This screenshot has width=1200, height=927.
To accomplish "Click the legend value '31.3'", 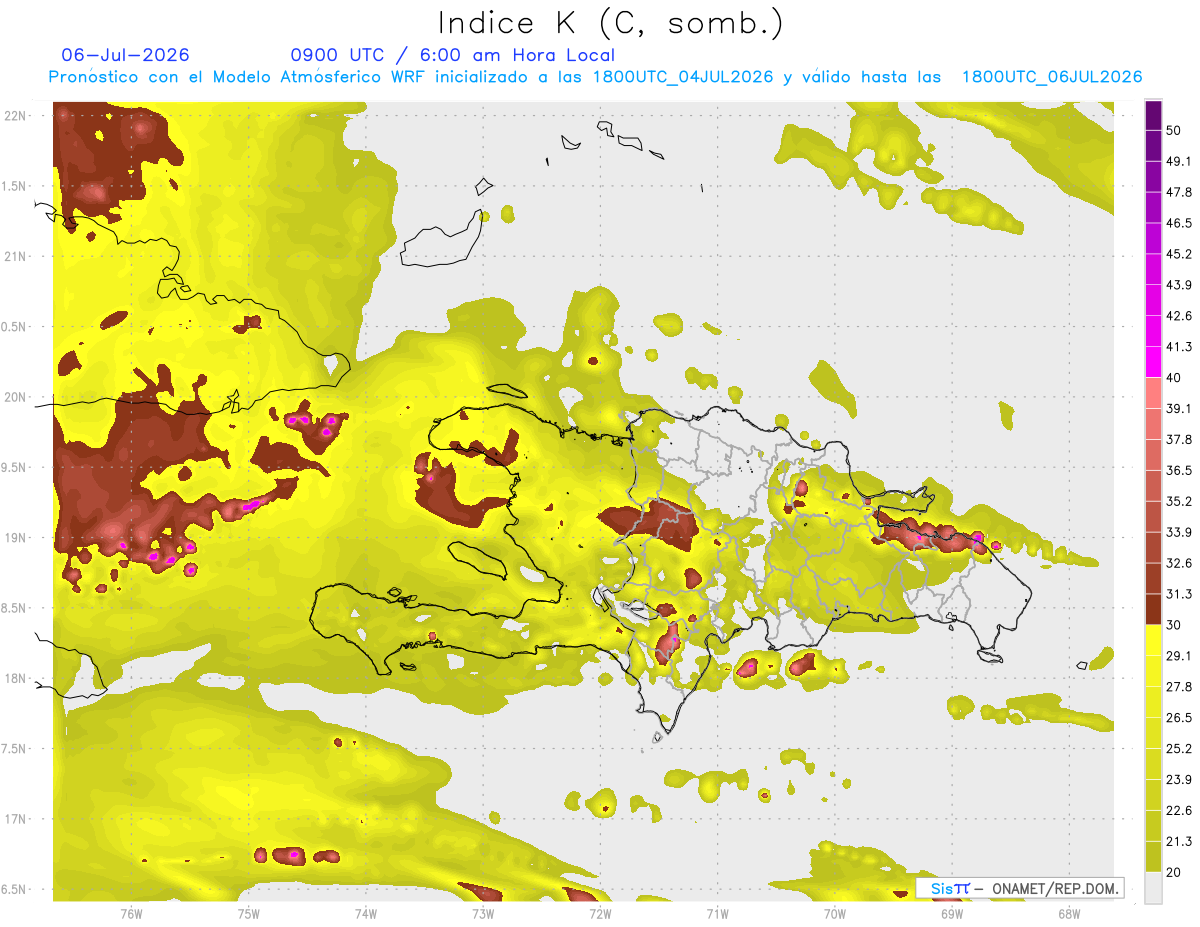I will point(1180,594).
